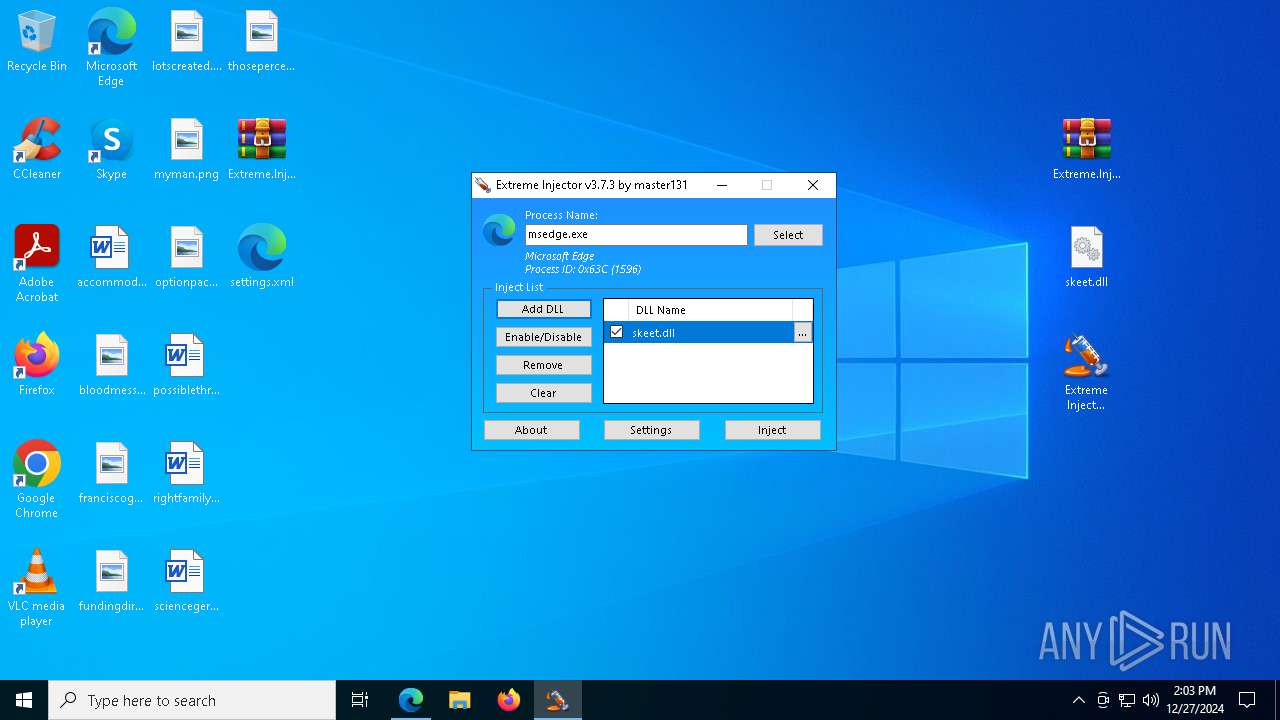Viewport: 1280px width, 720px height.
Task: Click the Process ID 0x63C text
Action: pyautogui.click(x=583, y=269)
